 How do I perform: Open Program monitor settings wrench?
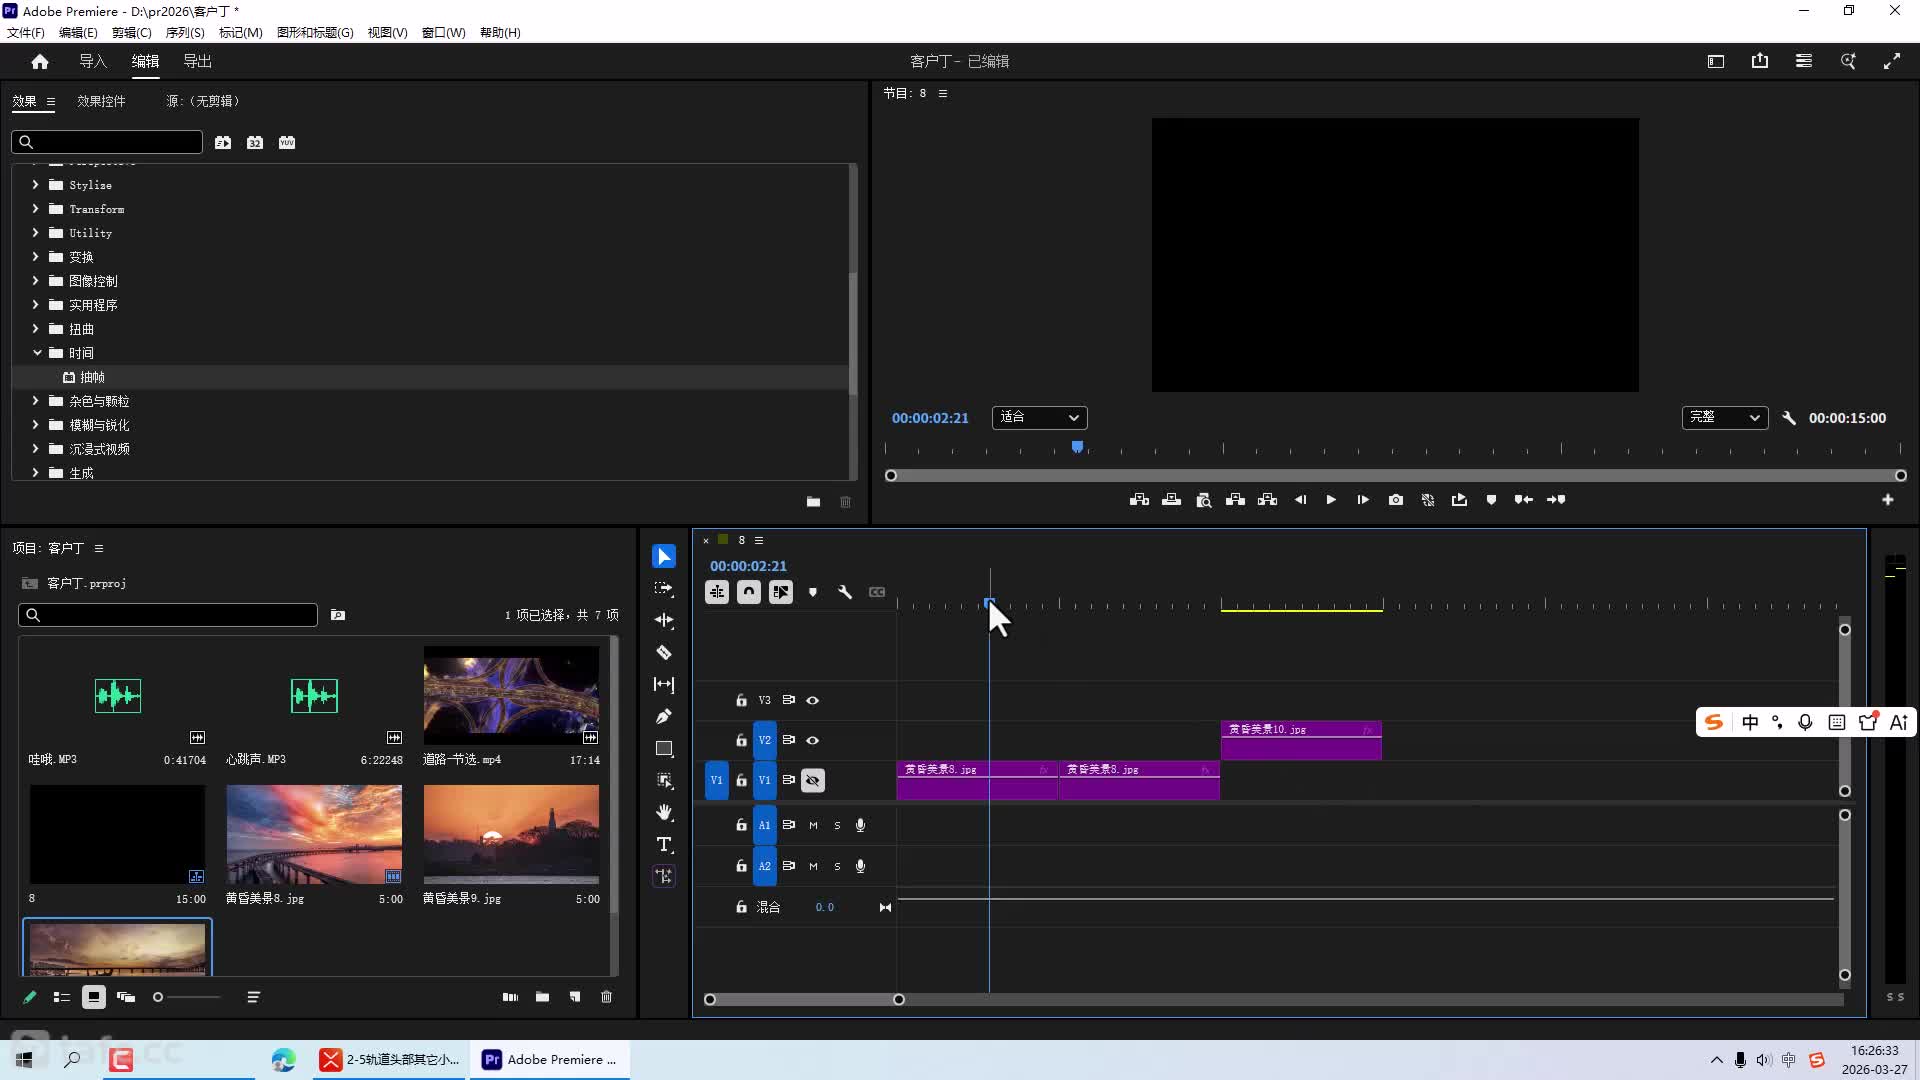coord(1789,418)
